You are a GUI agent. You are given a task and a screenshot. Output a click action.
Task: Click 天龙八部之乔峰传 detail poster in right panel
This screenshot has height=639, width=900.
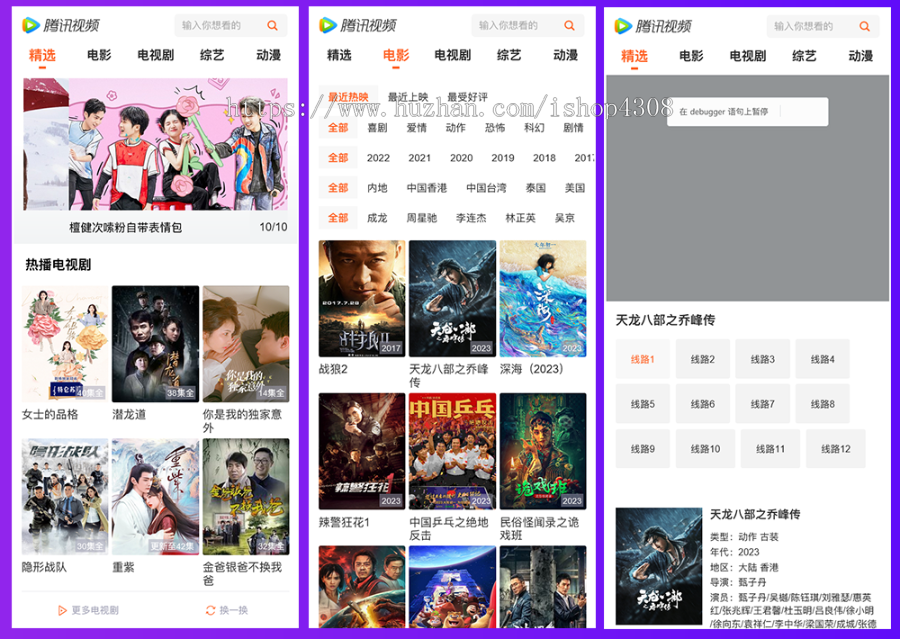[659, 566]
